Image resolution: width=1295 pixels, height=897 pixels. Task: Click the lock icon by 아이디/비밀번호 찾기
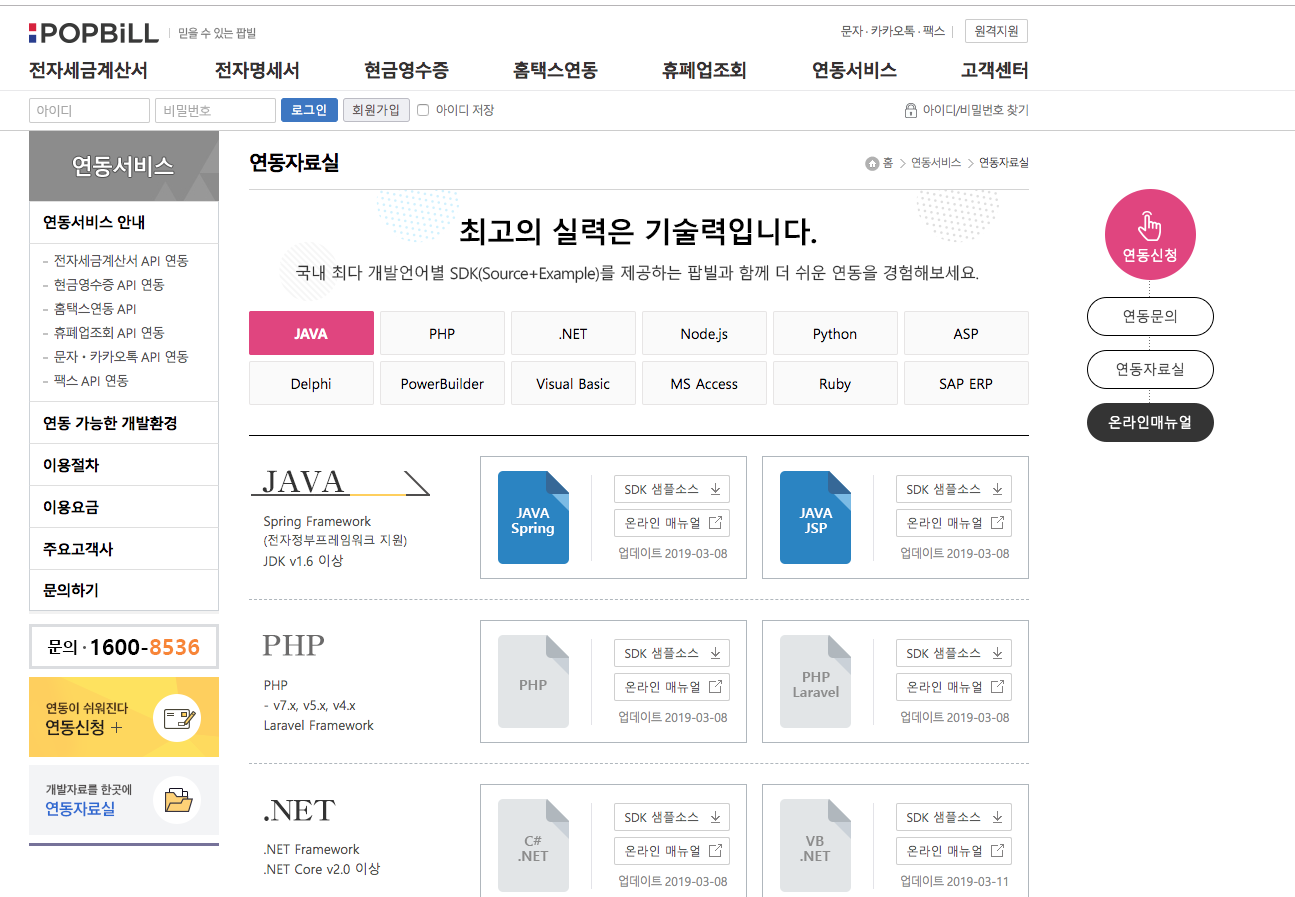pyautogui.click(x=910, y=110)
